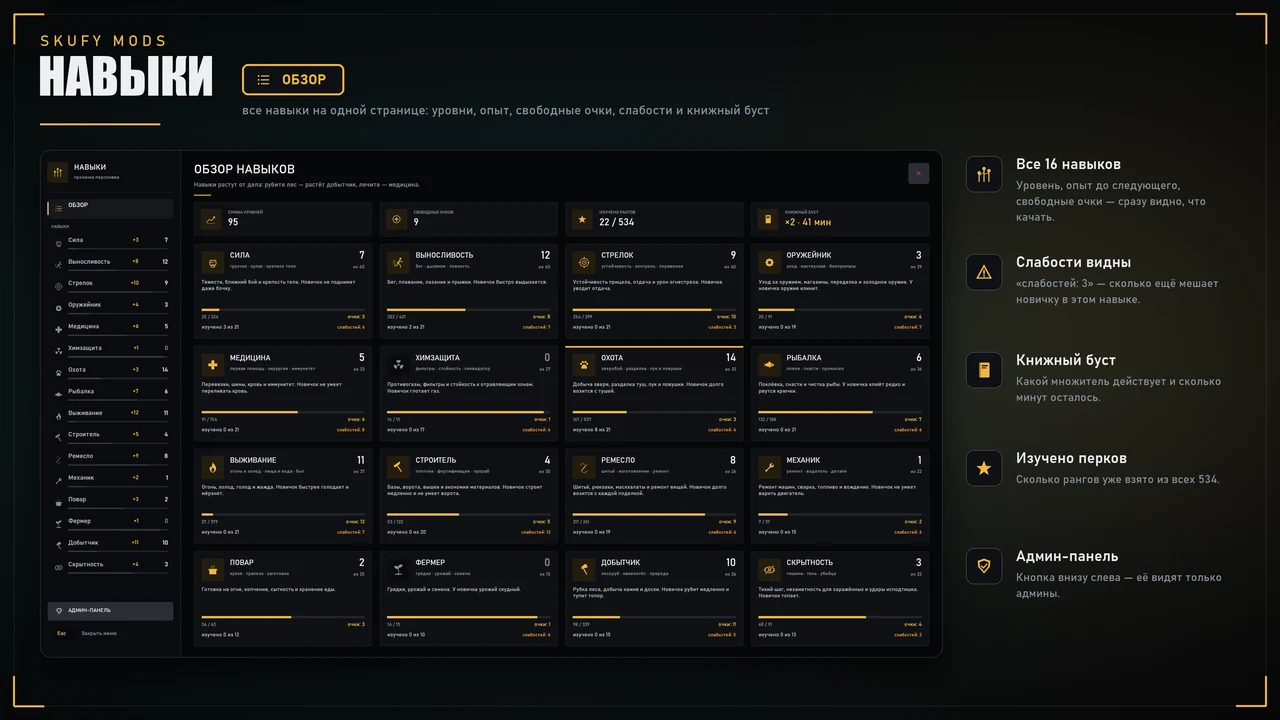The height and width of the screenshot is (720, 1280).
Task: Click the needle icon on the Ремесло card
Action: [584, 467]
